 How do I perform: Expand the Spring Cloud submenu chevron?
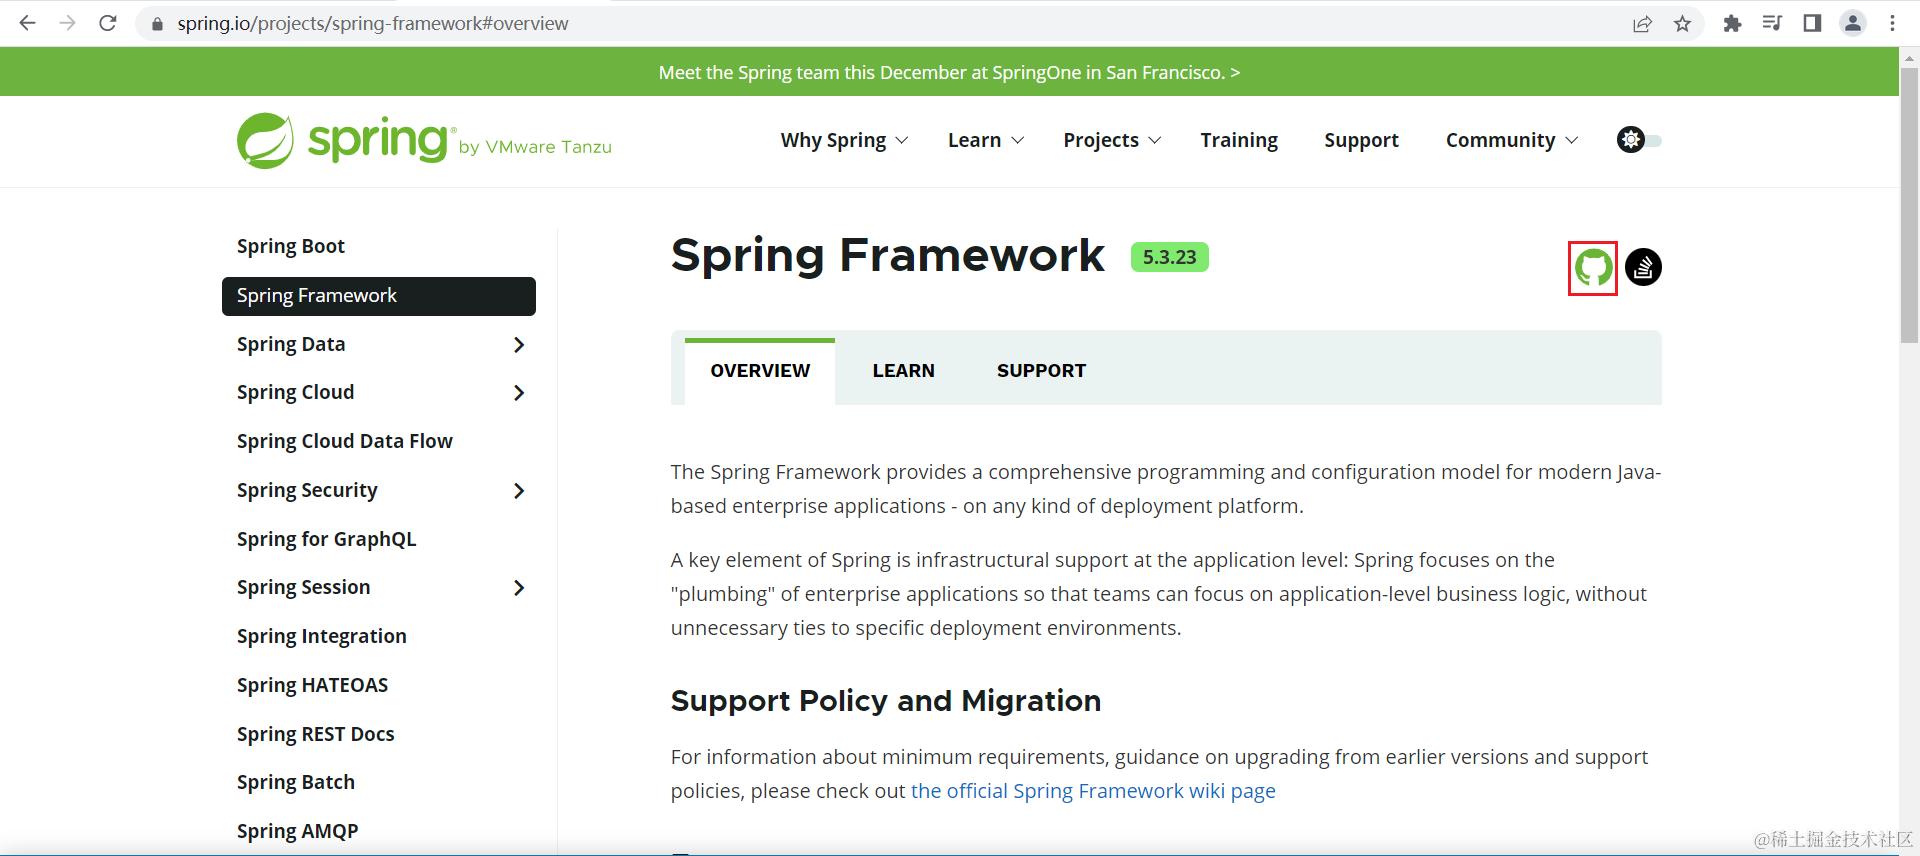[x=519, y=393]
